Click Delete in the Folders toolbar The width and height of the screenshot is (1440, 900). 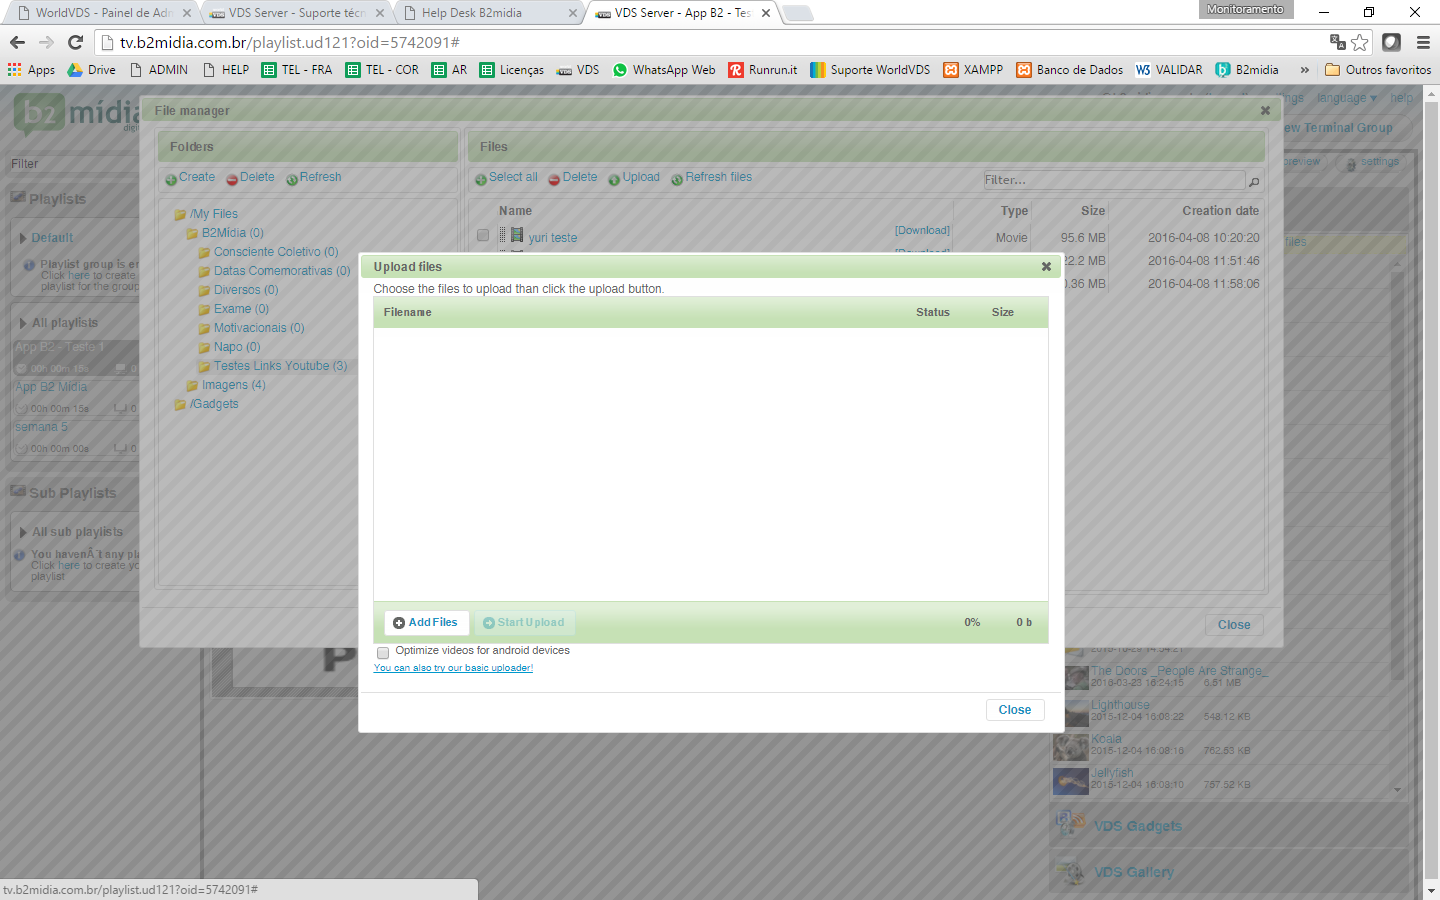251,178
